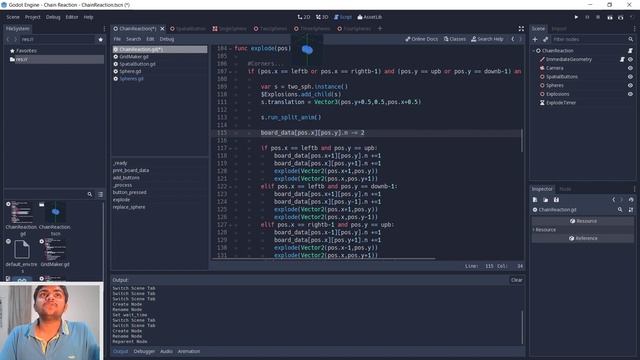Open Search Help
Image resolution: width=640 pixels, height=360 pixels.
click(x=487, y=39)
